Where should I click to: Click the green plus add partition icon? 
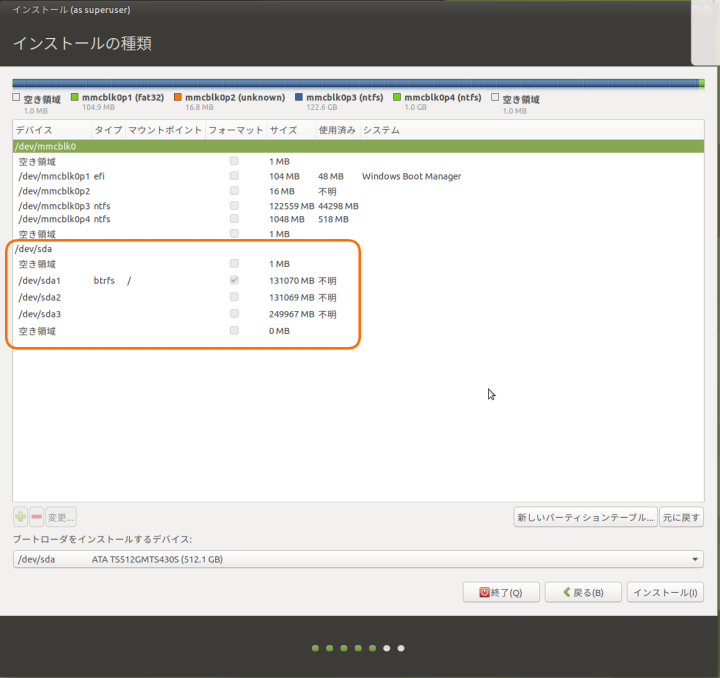(x=21, y=517)
